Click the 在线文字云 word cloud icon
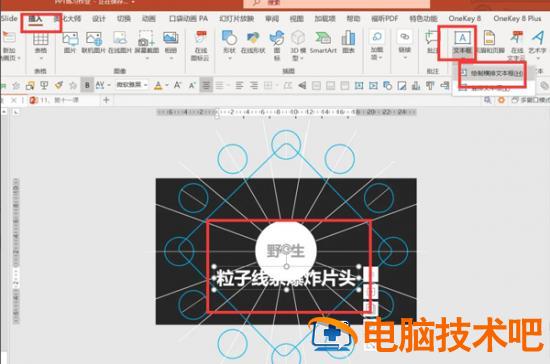 click(x=516, y=38)
